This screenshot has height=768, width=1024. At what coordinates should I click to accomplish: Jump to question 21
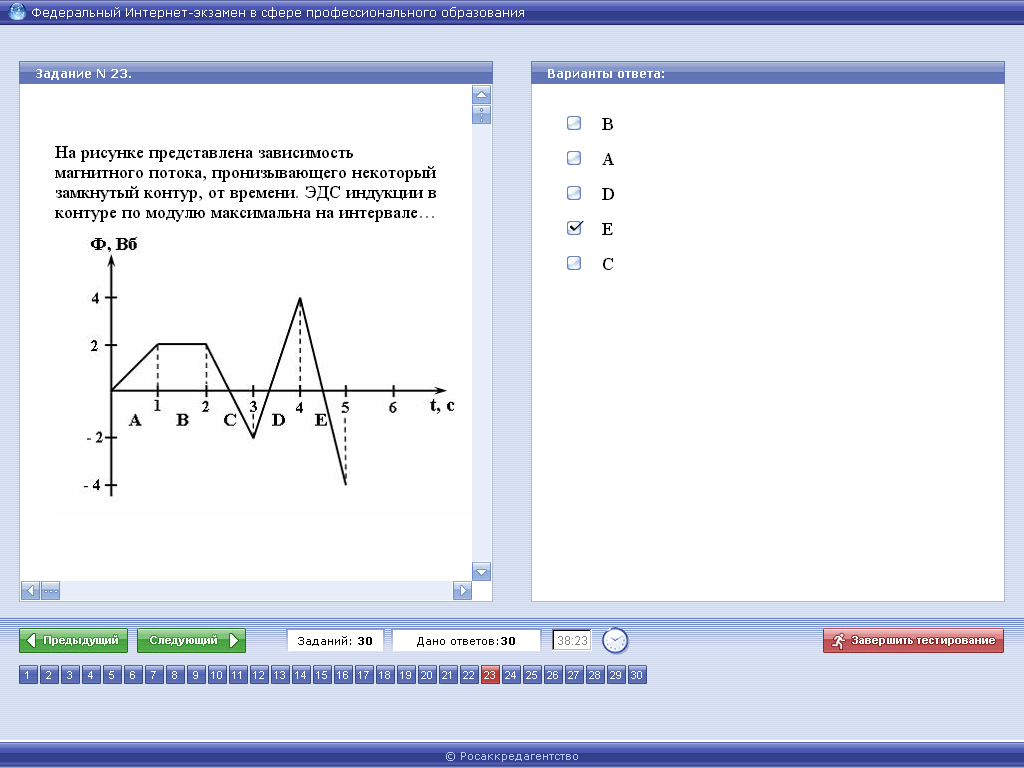447,675
